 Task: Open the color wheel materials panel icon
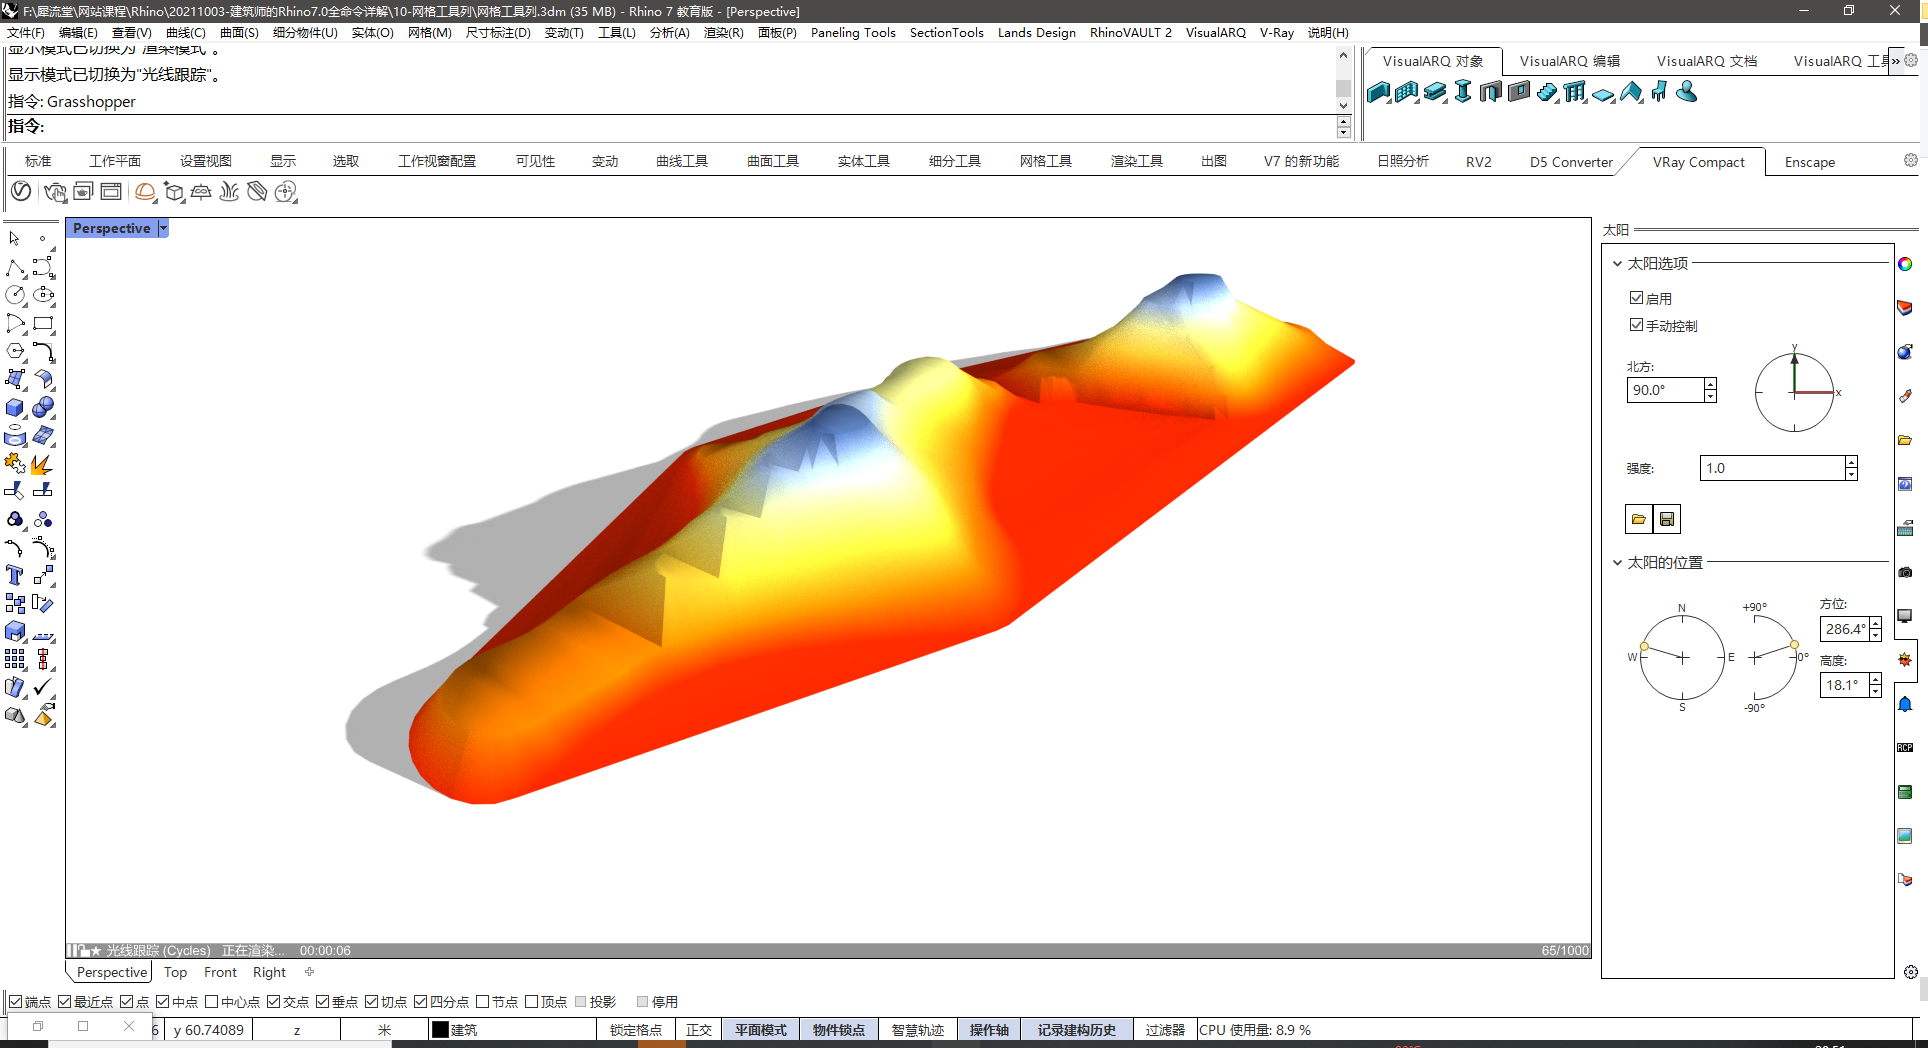click(1905, 264)
